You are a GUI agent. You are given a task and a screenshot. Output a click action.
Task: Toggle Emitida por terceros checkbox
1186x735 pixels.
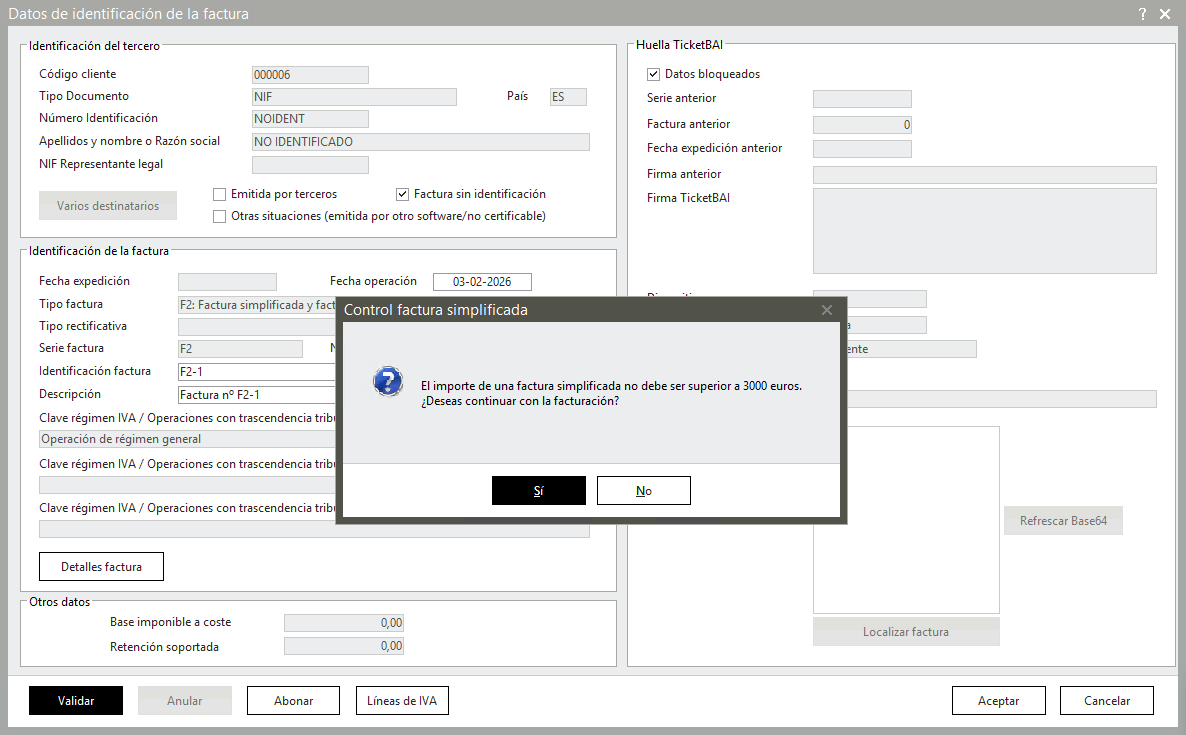(220, 194)
